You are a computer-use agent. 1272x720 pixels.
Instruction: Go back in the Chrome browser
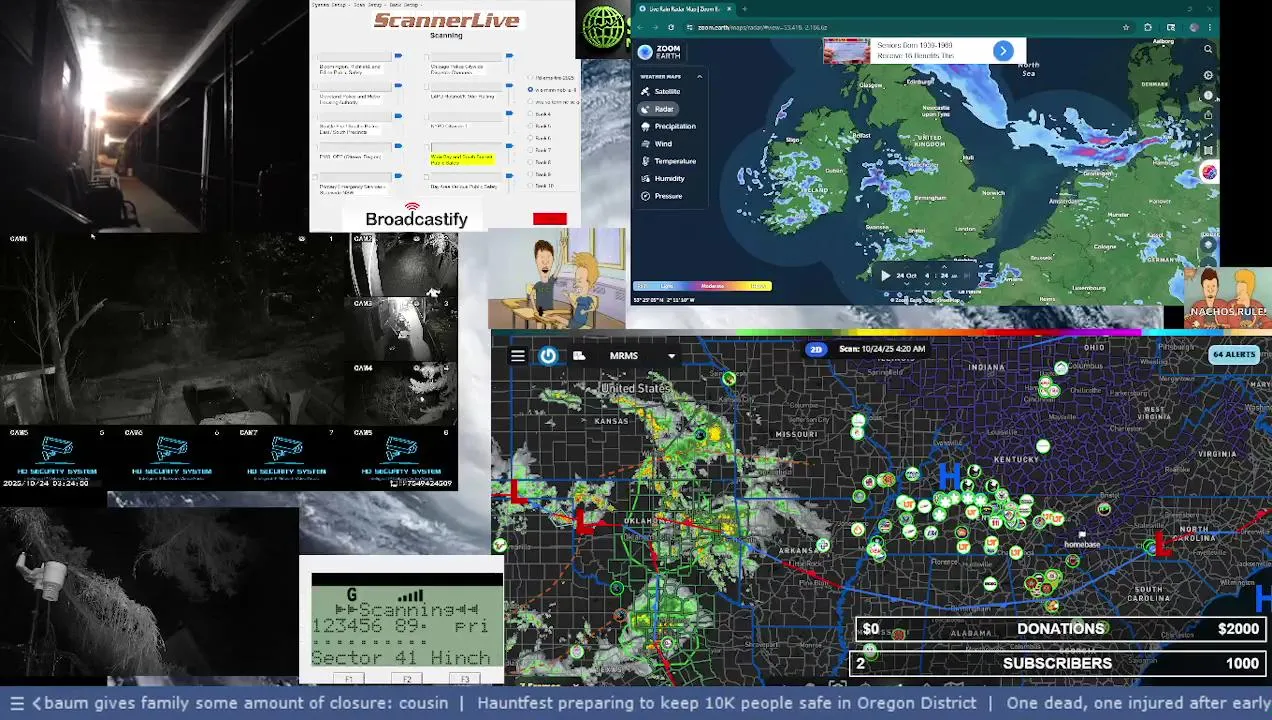[x=641, y=27]
